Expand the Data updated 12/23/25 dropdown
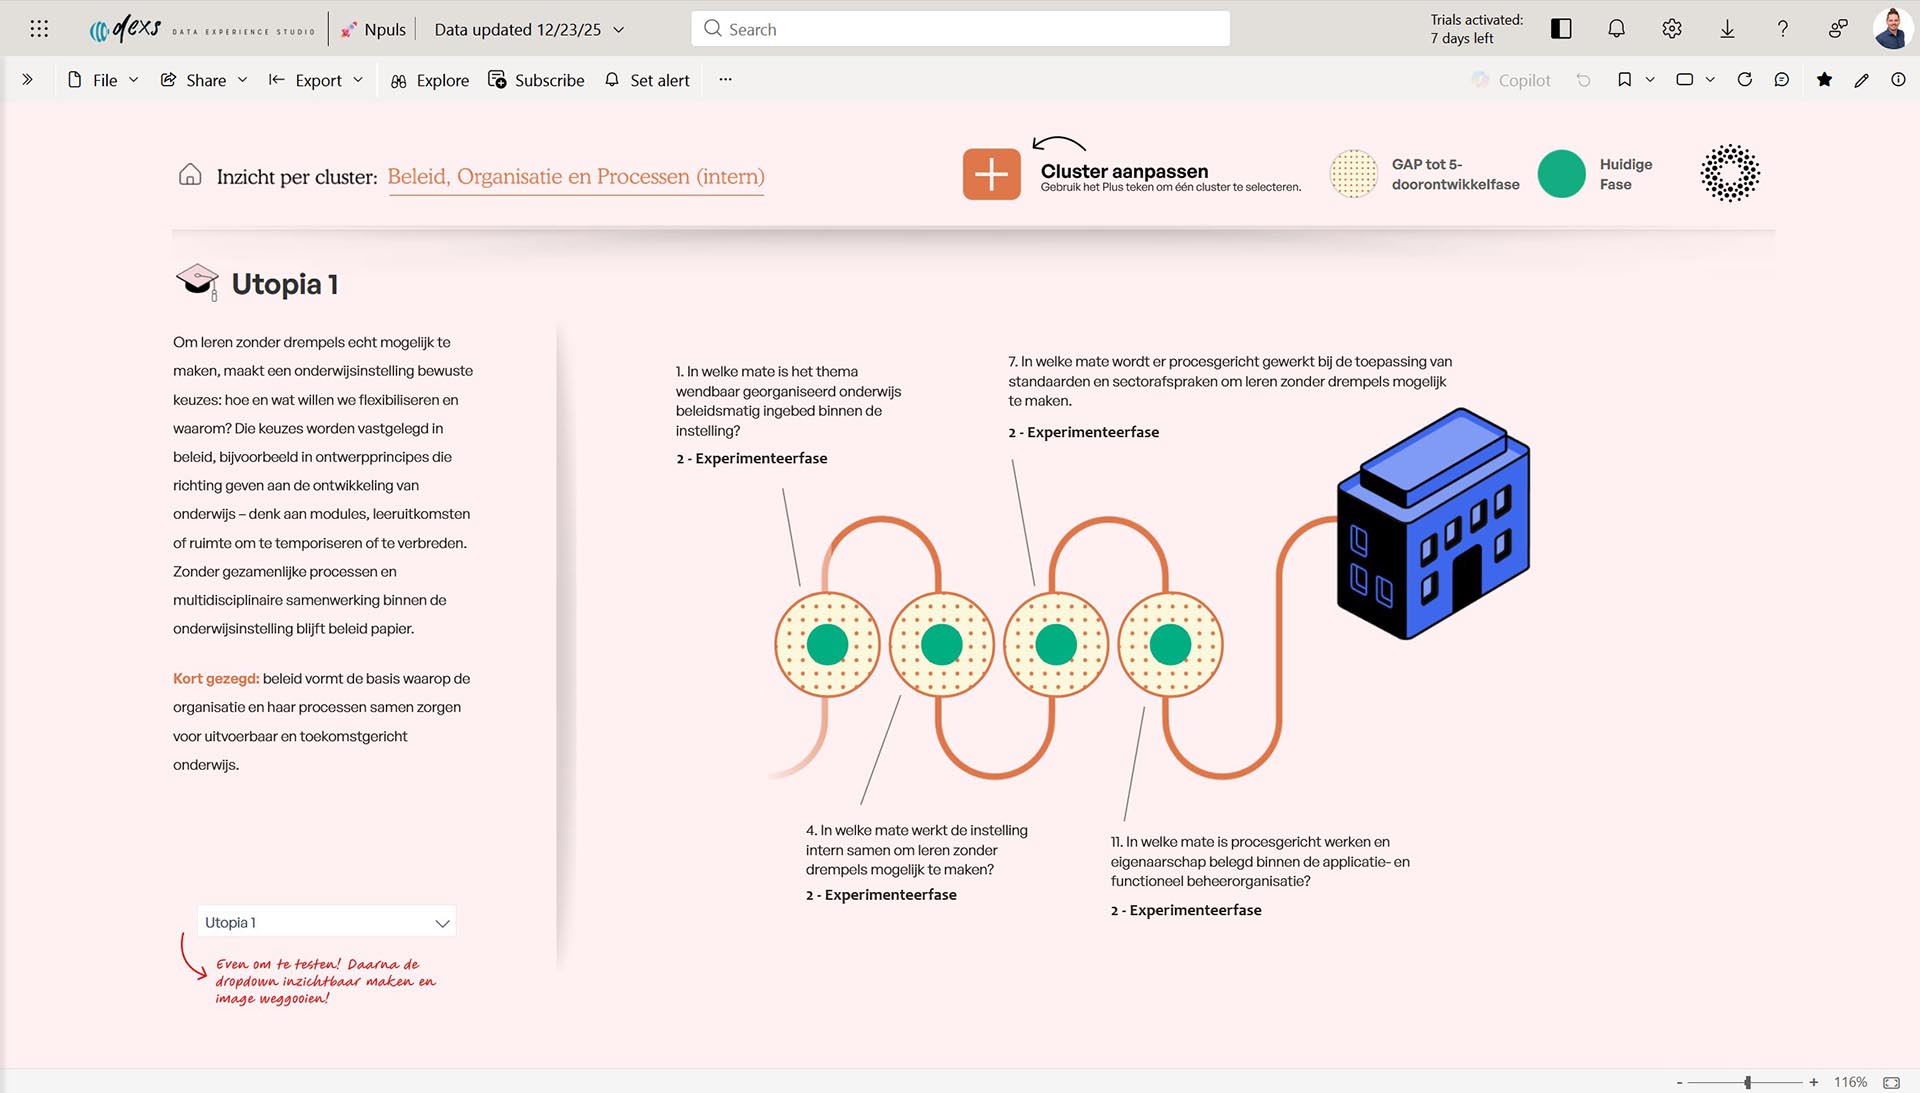This screenshot has height=1093, width=1920. click(x=619, y=30)
